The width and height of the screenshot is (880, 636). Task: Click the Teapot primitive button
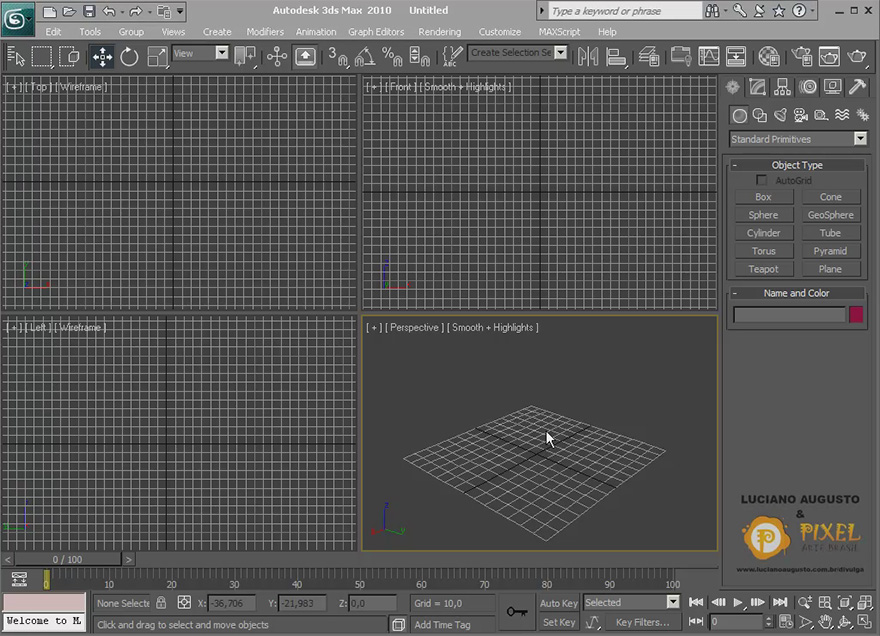point(763,269)
